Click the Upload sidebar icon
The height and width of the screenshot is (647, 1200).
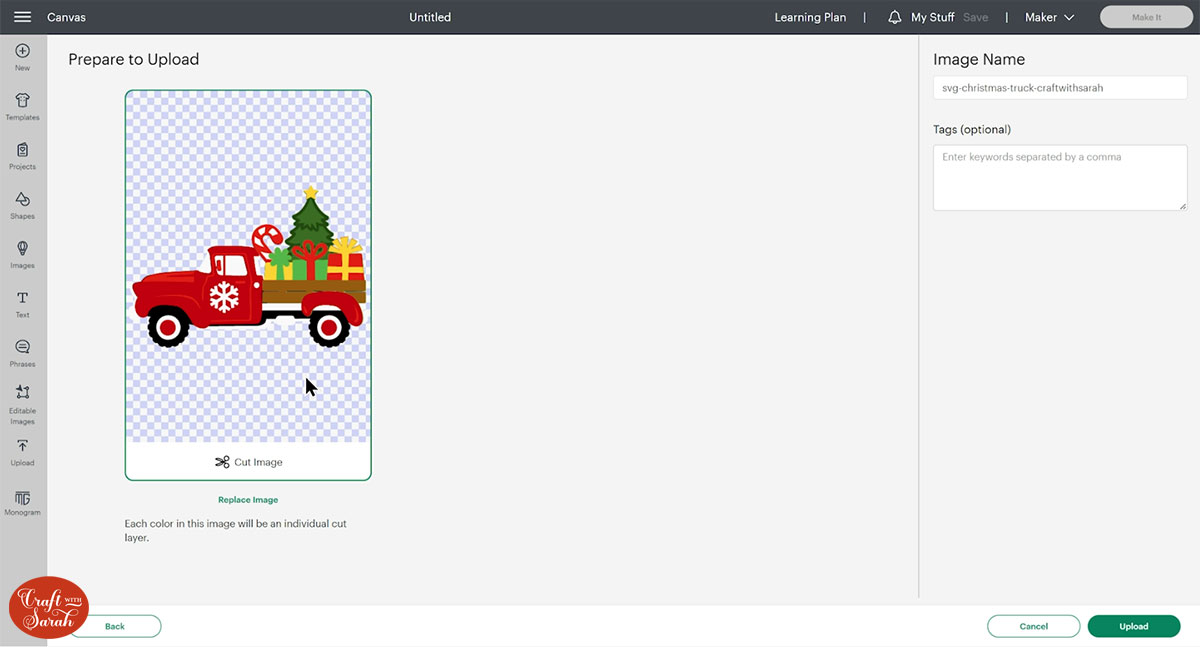(x=22, y=452)
